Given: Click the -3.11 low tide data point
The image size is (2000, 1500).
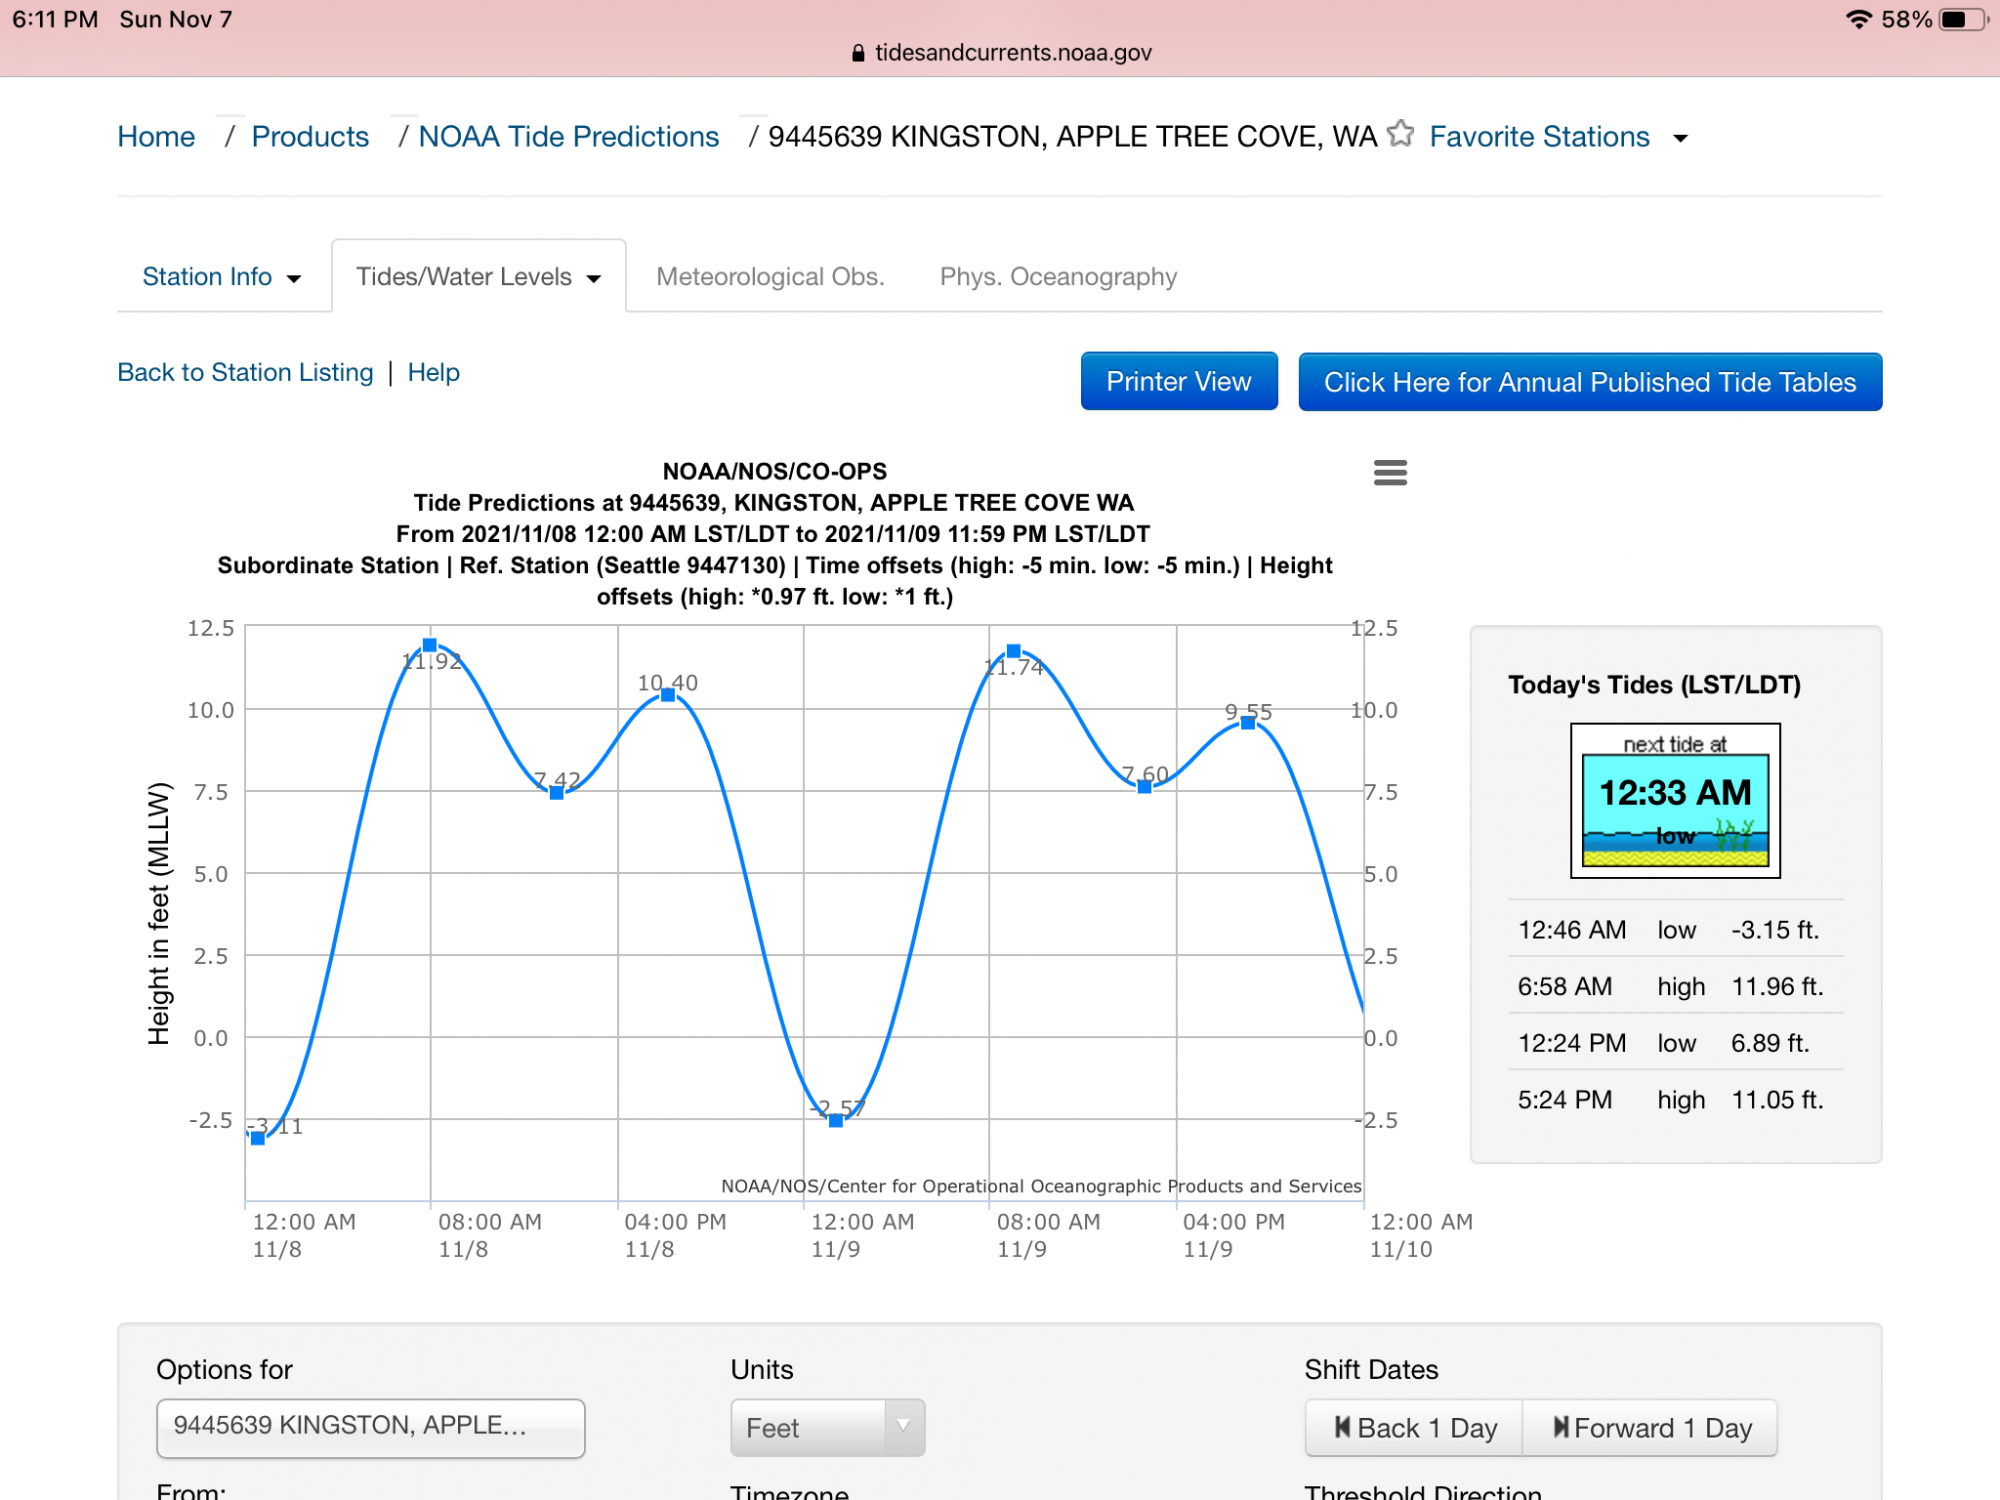Looking at the screenshot, I should [258, 1138].
